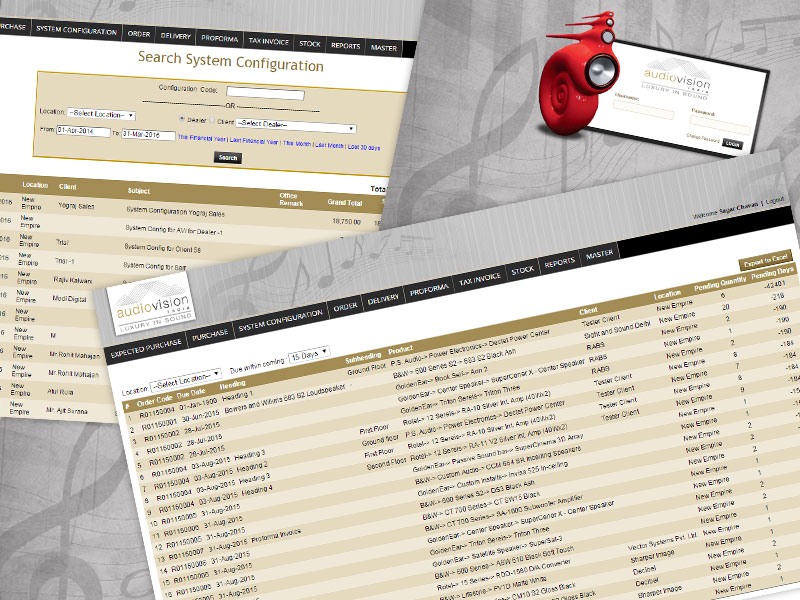
Task: Select the Client radio button in search form
Action: (212, 120)
